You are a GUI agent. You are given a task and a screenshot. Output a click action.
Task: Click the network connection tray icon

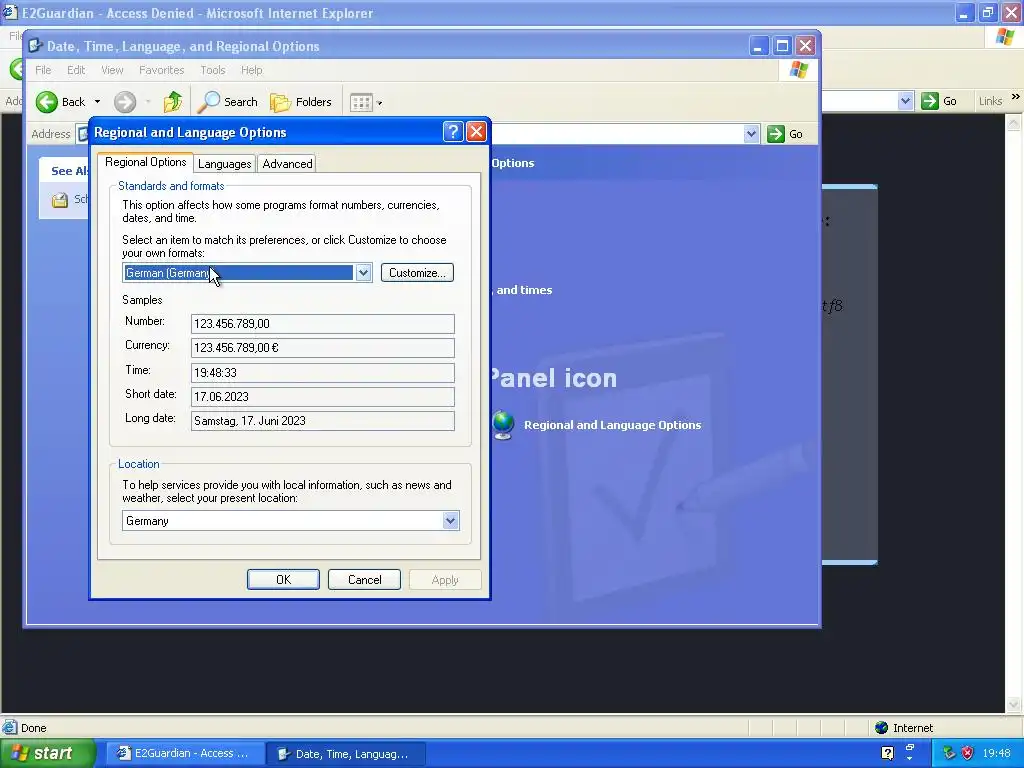click(949, 753)
